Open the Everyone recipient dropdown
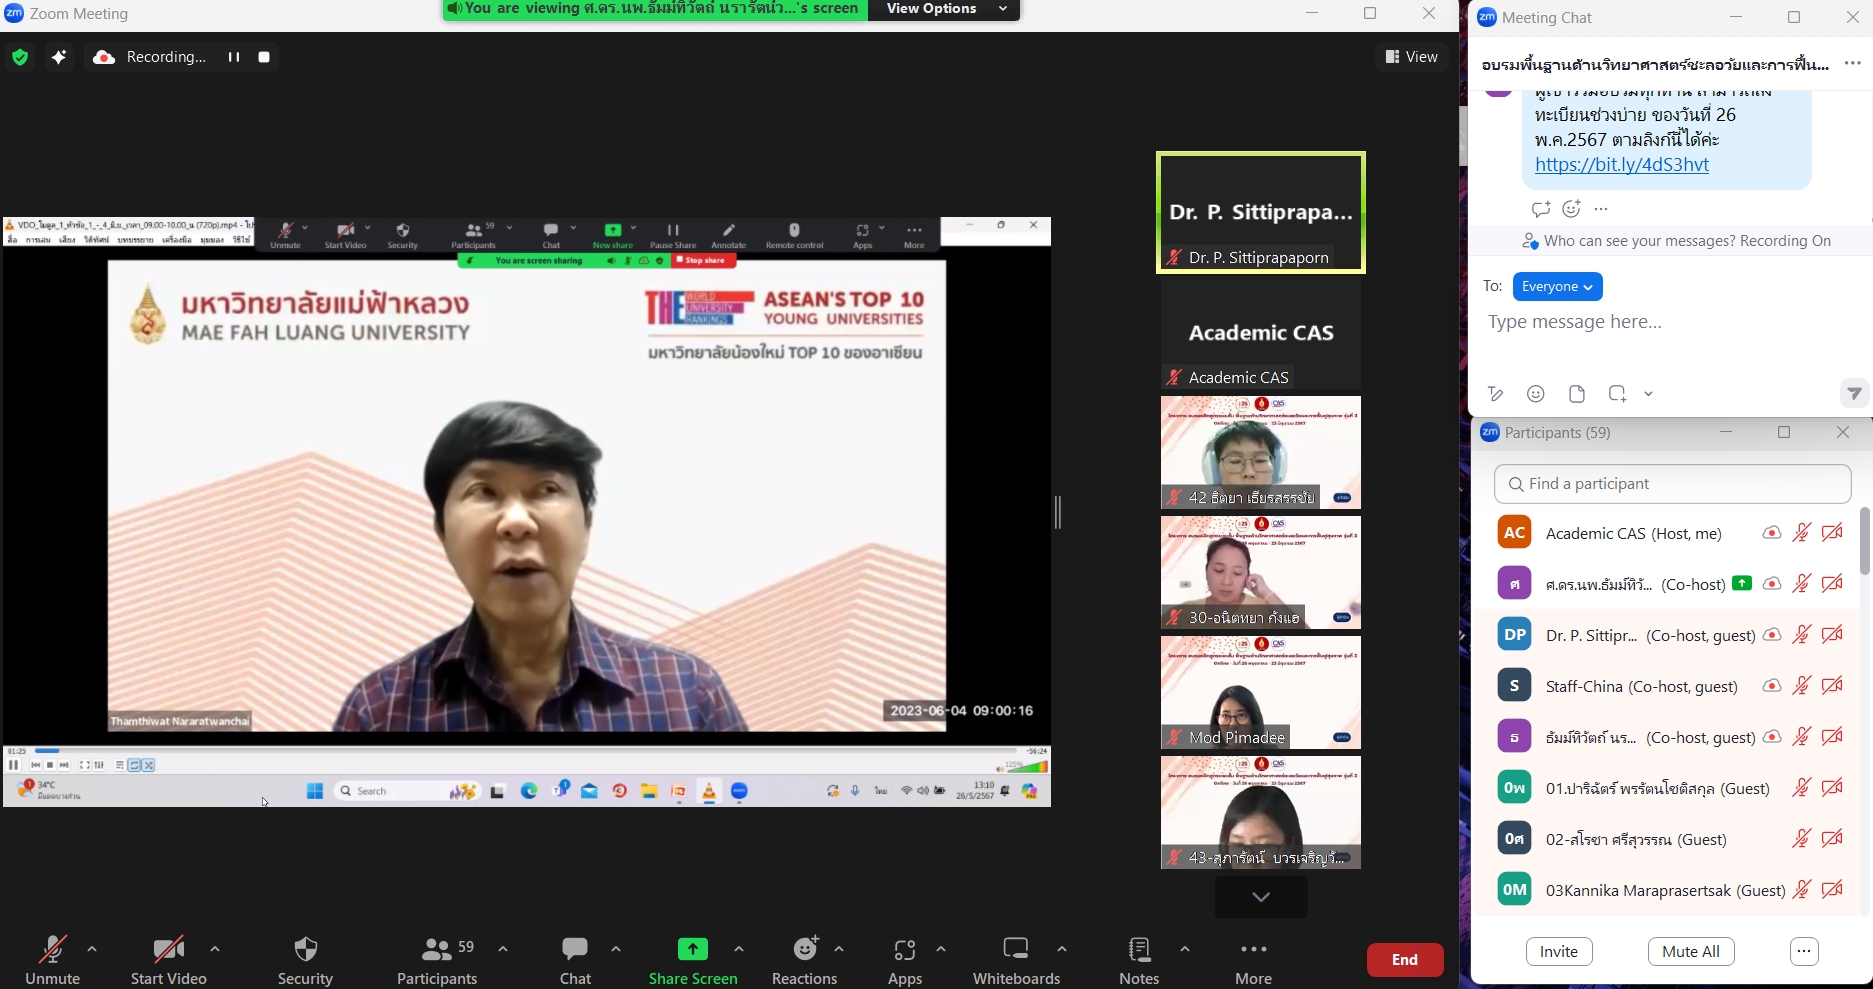Viewport: 1873px width, 989px height. (1557, 287)
